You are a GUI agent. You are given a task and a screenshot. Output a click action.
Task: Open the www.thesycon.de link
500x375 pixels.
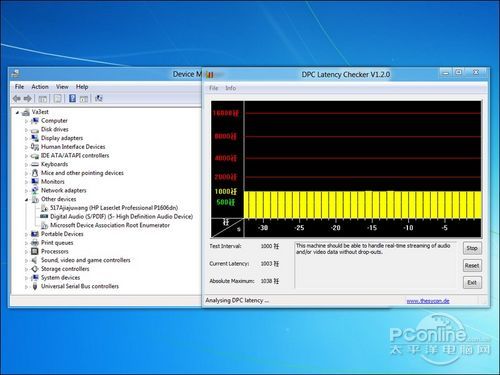tap(428, 301)
